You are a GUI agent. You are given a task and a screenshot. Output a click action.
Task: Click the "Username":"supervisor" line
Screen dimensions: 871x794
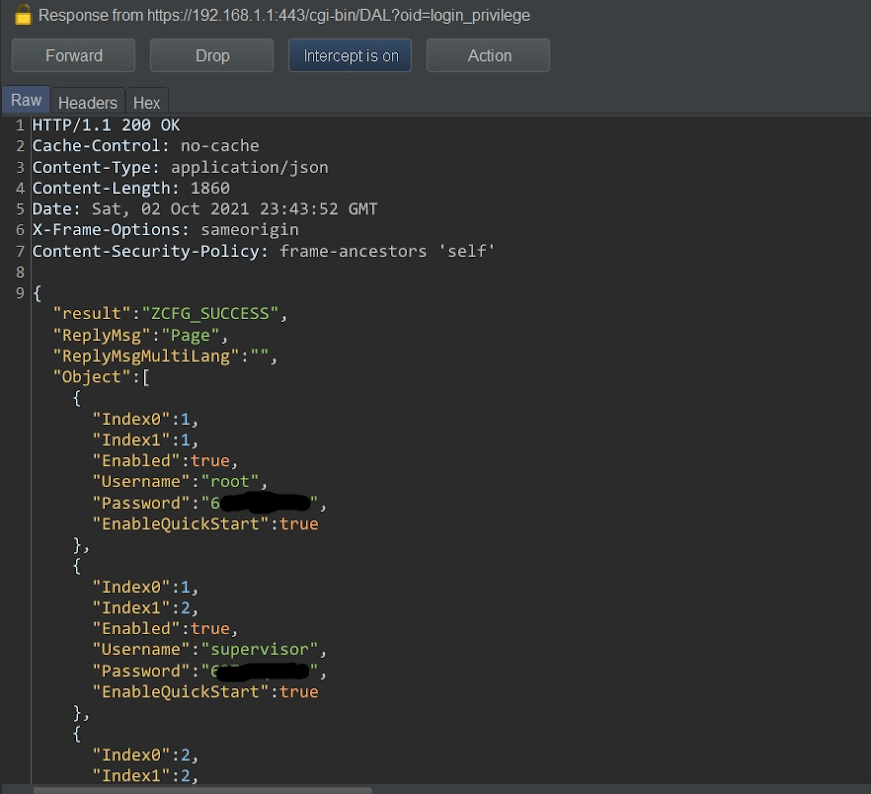209,650
